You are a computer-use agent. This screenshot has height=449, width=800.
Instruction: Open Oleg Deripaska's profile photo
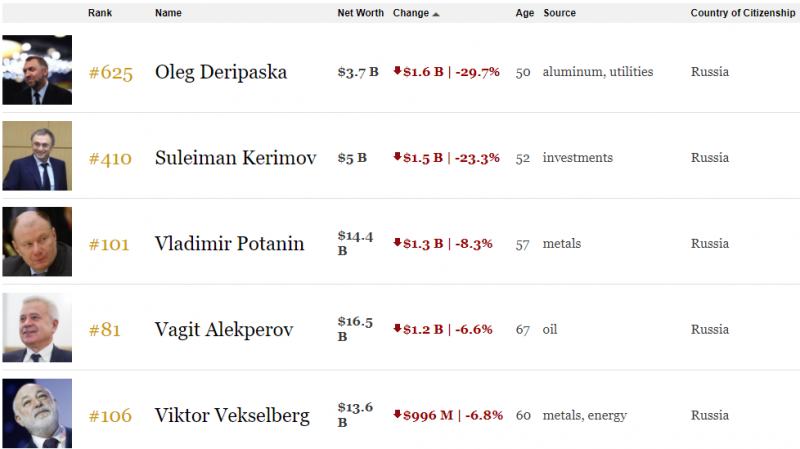(37, 70)
